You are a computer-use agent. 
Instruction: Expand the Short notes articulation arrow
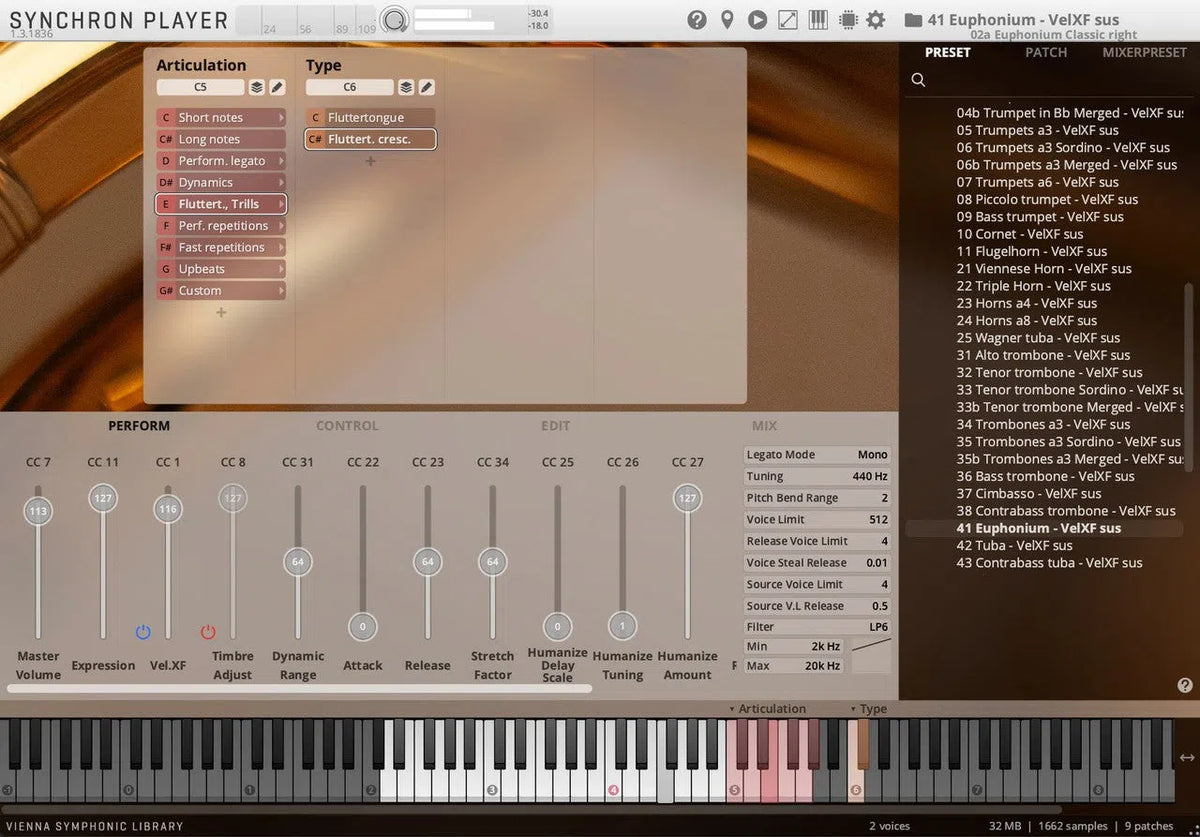(281, 117)
